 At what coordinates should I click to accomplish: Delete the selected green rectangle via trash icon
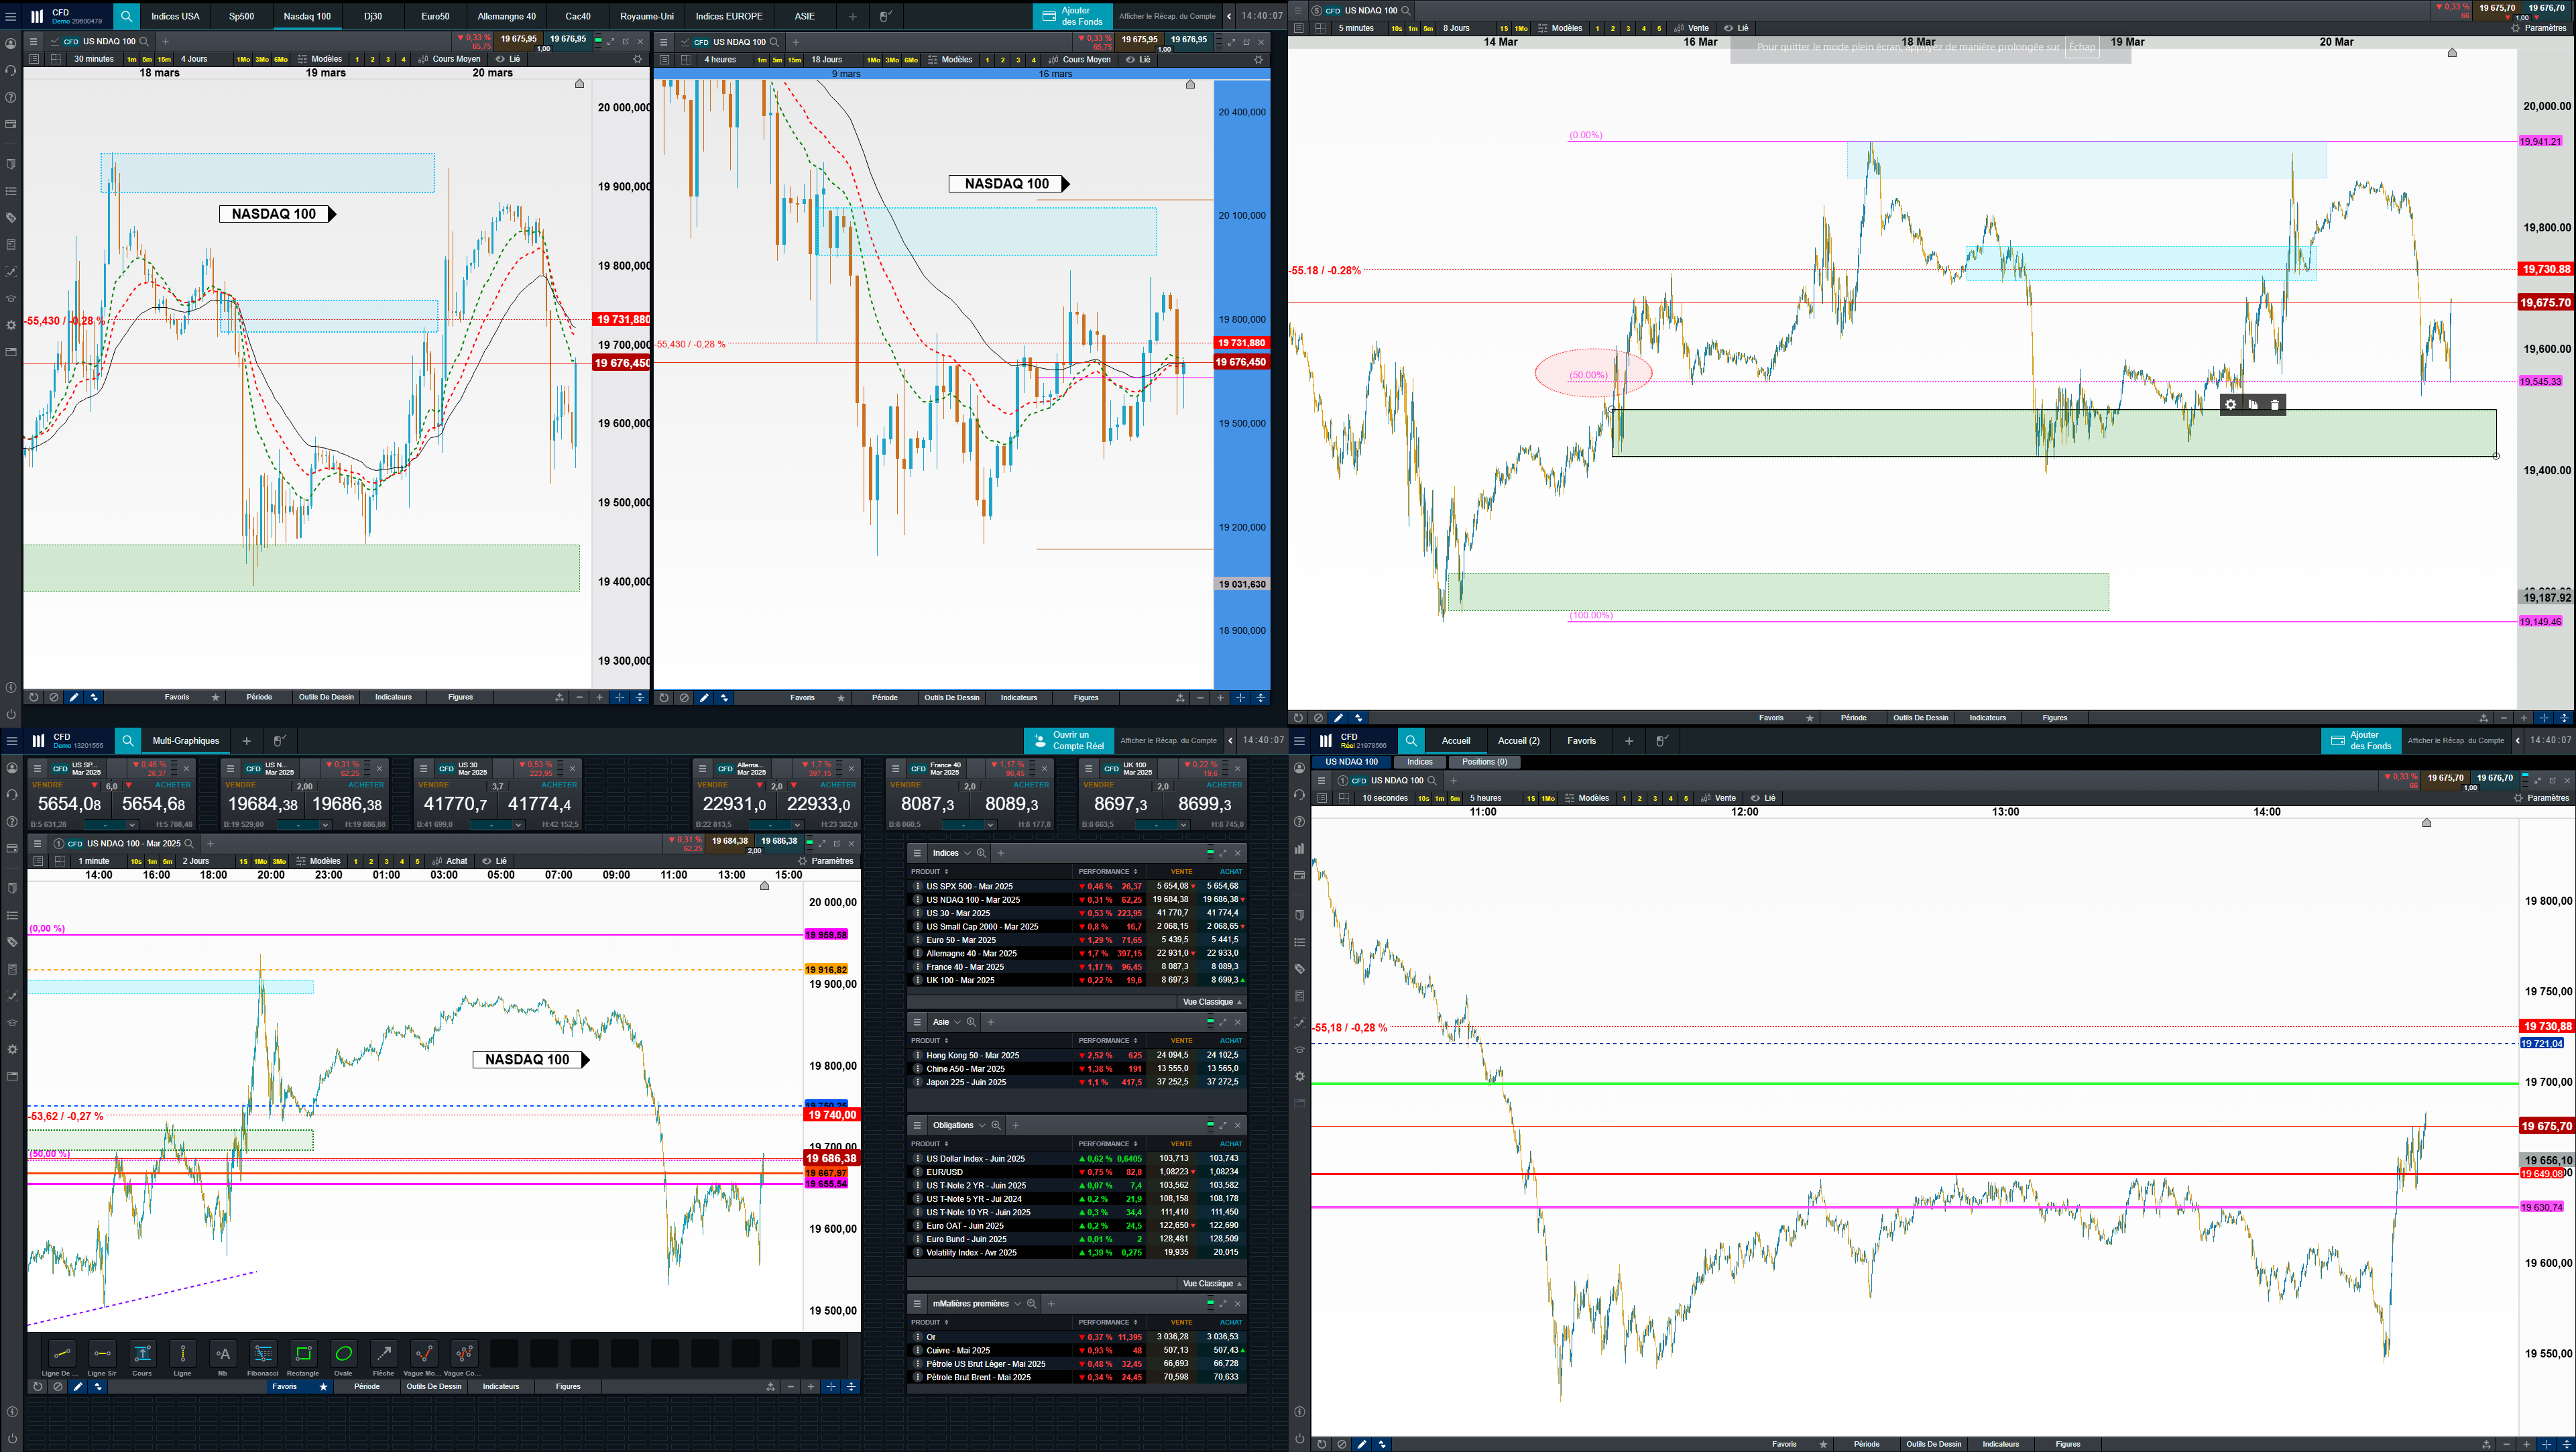click(x=2275, y=405)
